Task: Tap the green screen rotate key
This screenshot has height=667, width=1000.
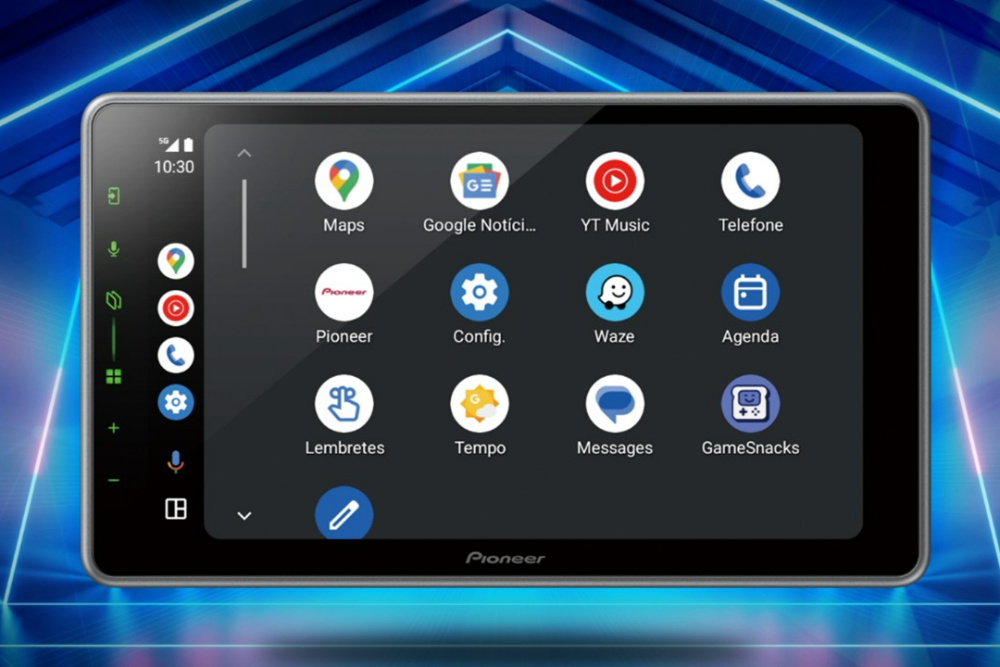Action: (114, 300)
